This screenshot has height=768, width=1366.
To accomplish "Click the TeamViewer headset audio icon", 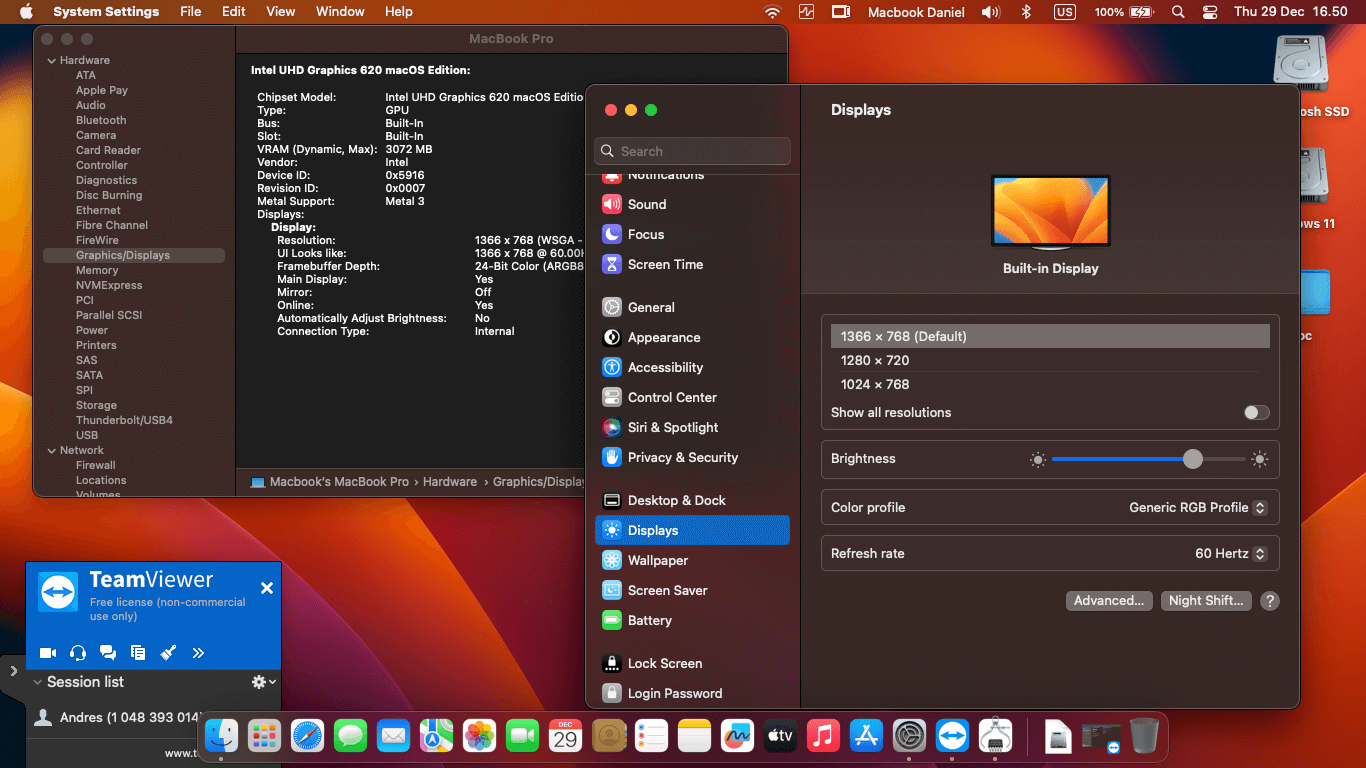I will click(78, 653).
